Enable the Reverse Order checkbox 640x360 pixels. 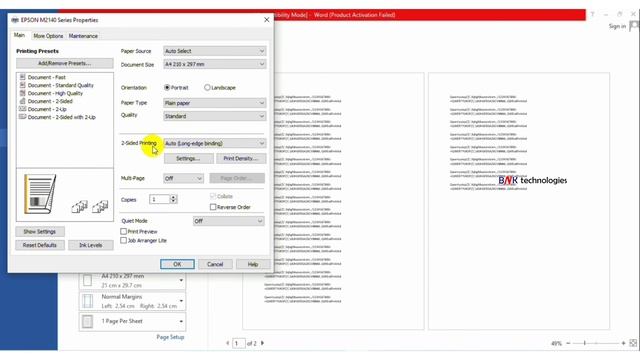pyautogui.click(x=213, y=207)
